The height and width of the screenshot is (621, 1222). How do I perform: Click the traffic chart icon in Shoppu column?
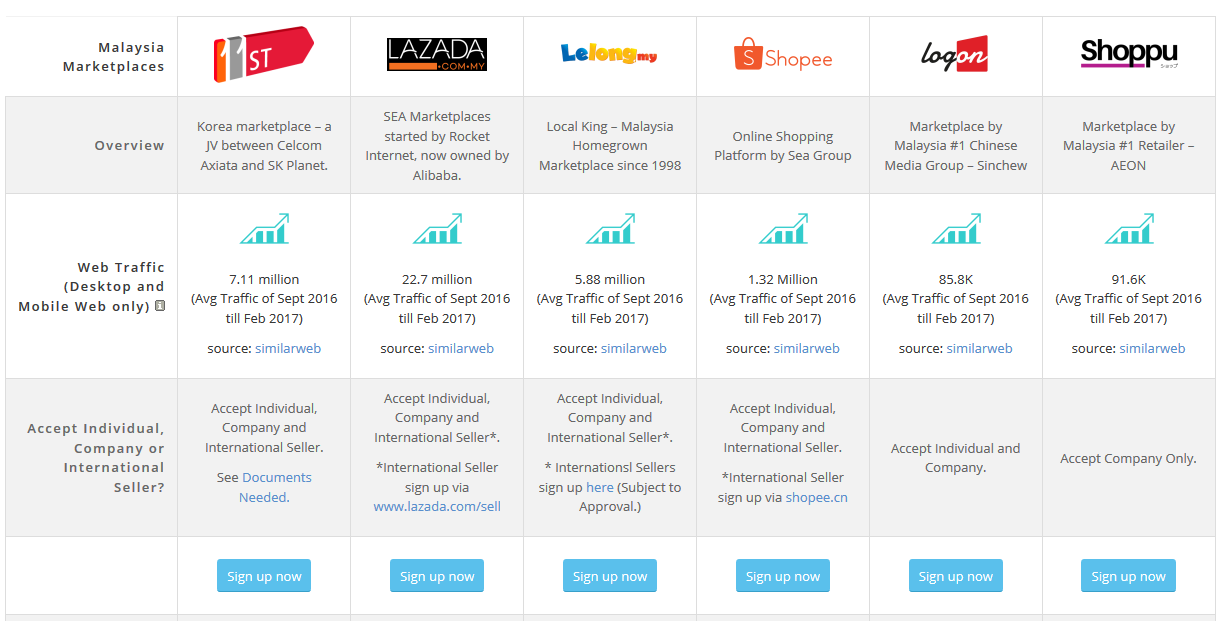[1128, 229]
